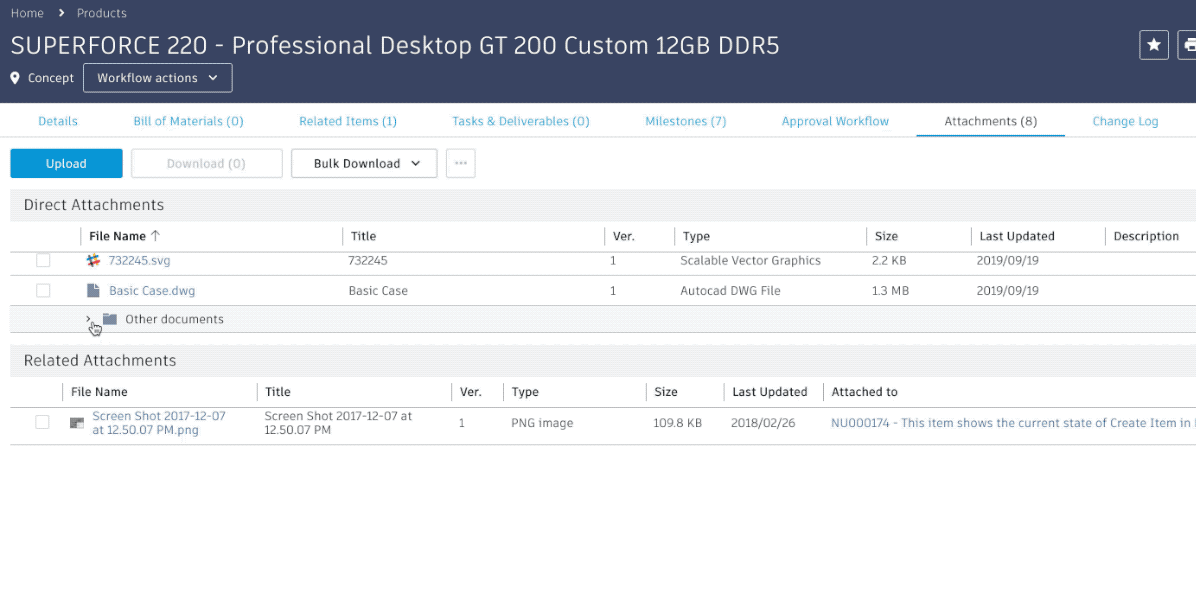Open the three-dots more actions menu
Viewport: 1196px width, 600px height.
[x=460, y=164]
